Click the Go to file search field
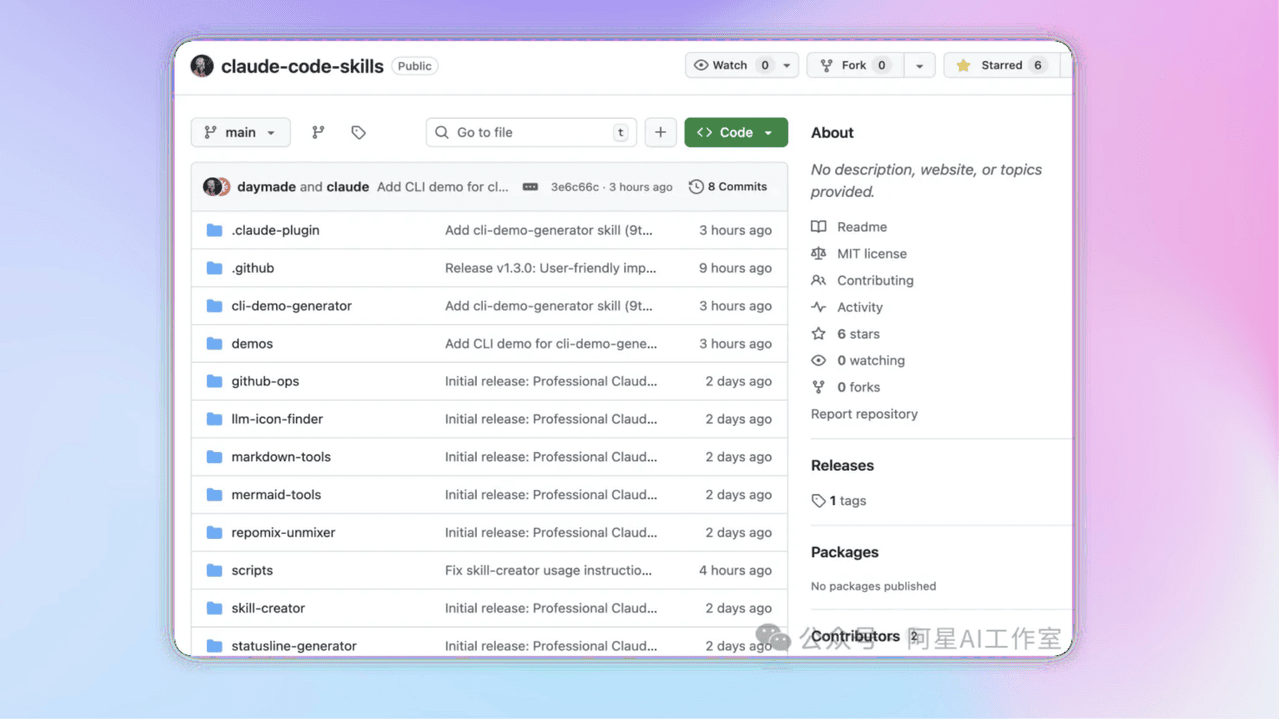1280x720 pixels. click(x=530, y=132)
